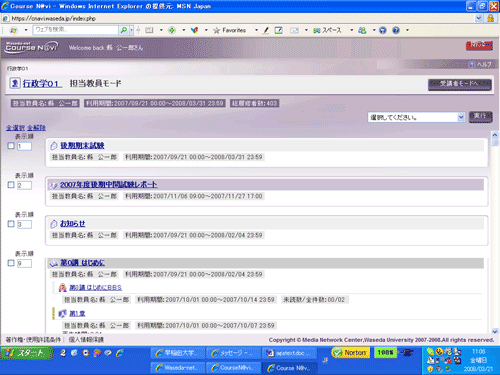Open dropdown arrow next to スペース

[x=351, y=30]
